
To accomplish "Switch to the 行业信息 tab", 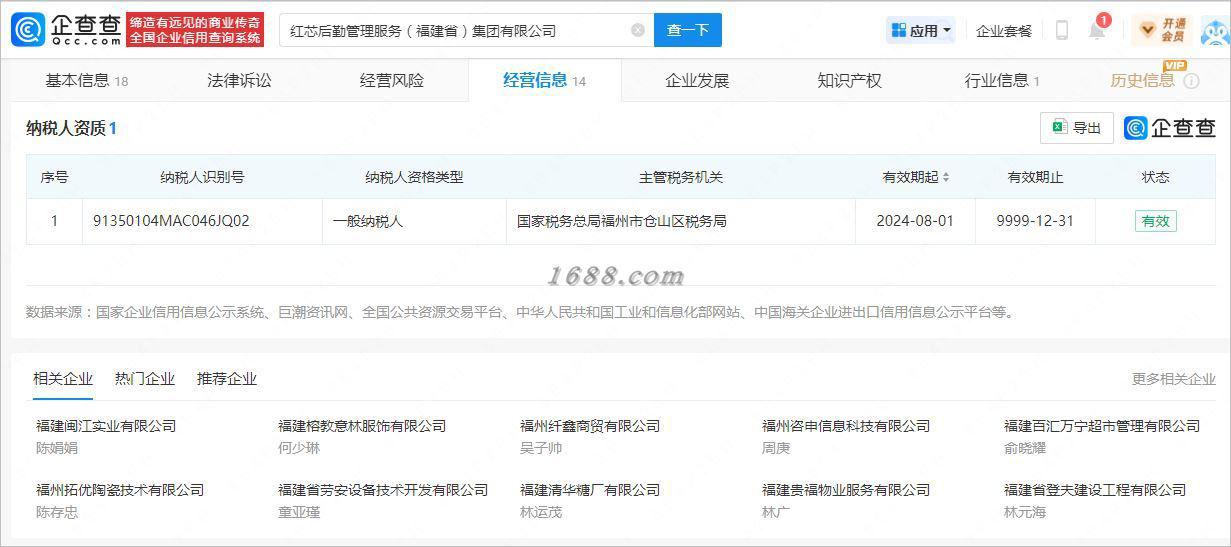I will pos(1002,80).
